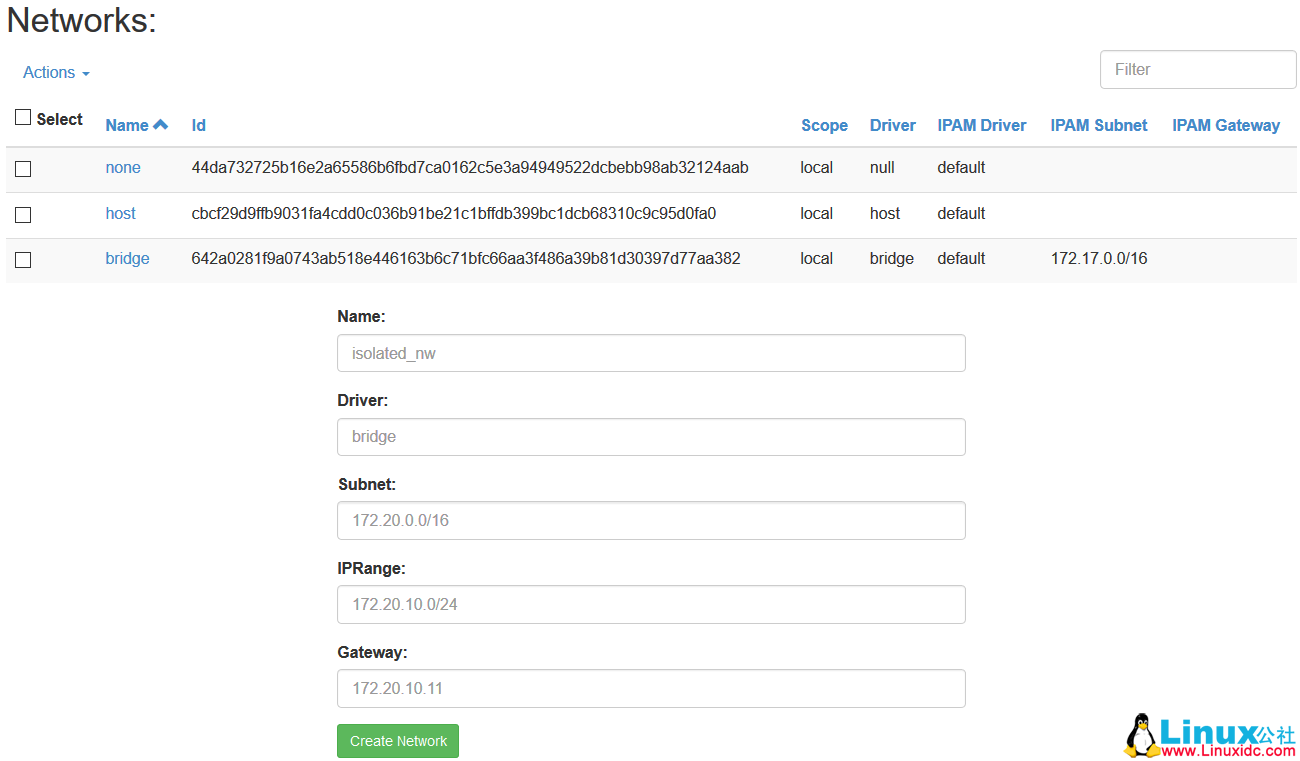Open the none network details link

click(x=122, y=167)
